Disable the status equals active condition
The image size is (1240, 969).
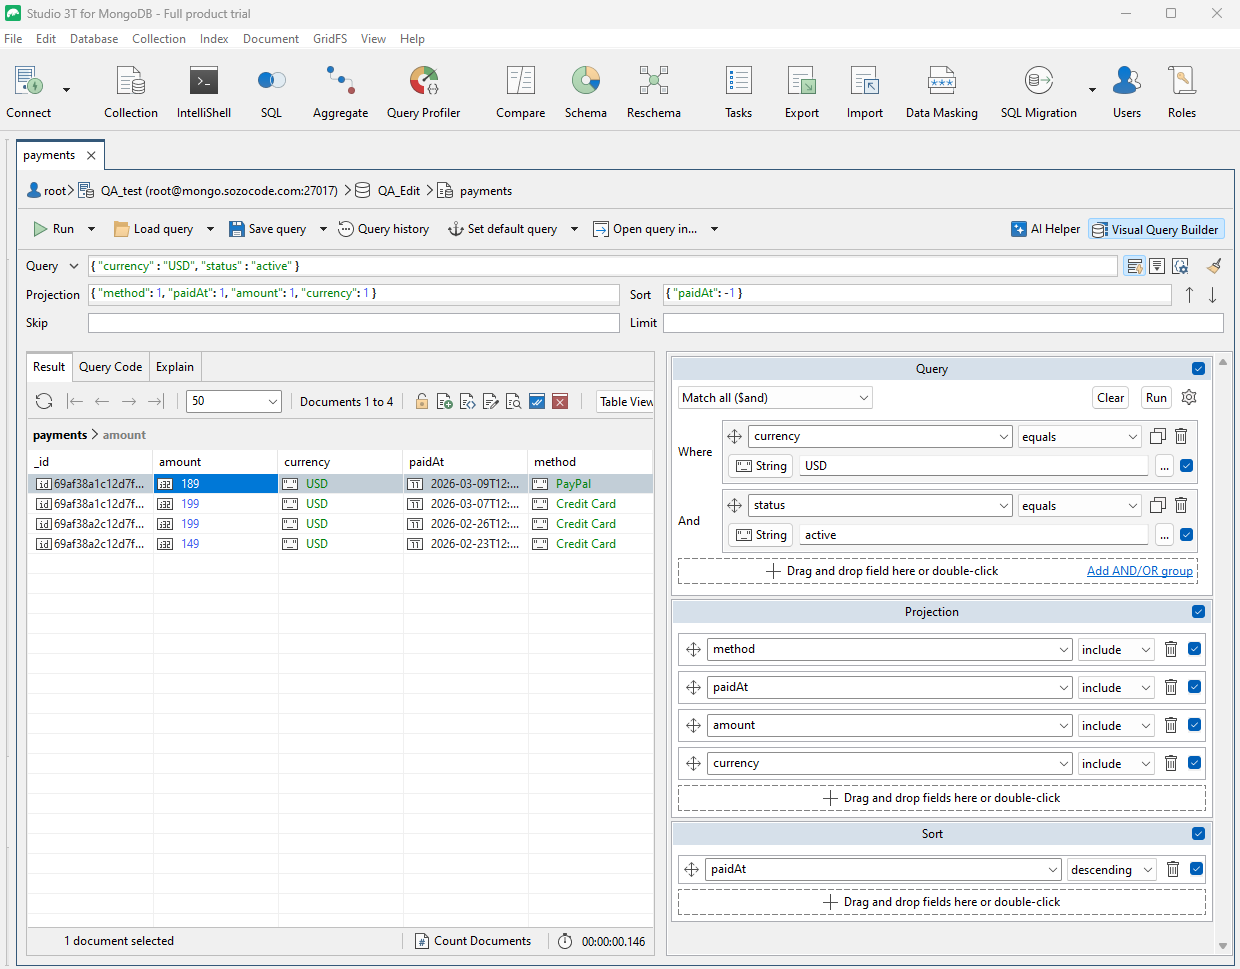pos(1187,534)
